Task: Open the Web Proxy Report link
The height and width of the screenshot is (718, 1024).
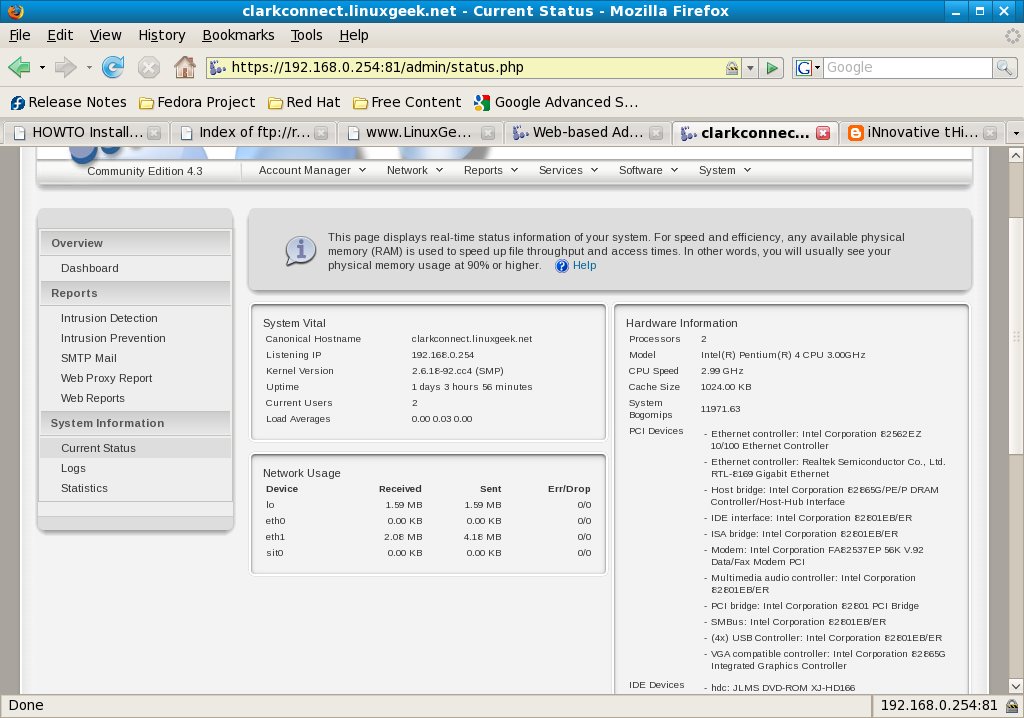Action: click(x=106, y=378)
